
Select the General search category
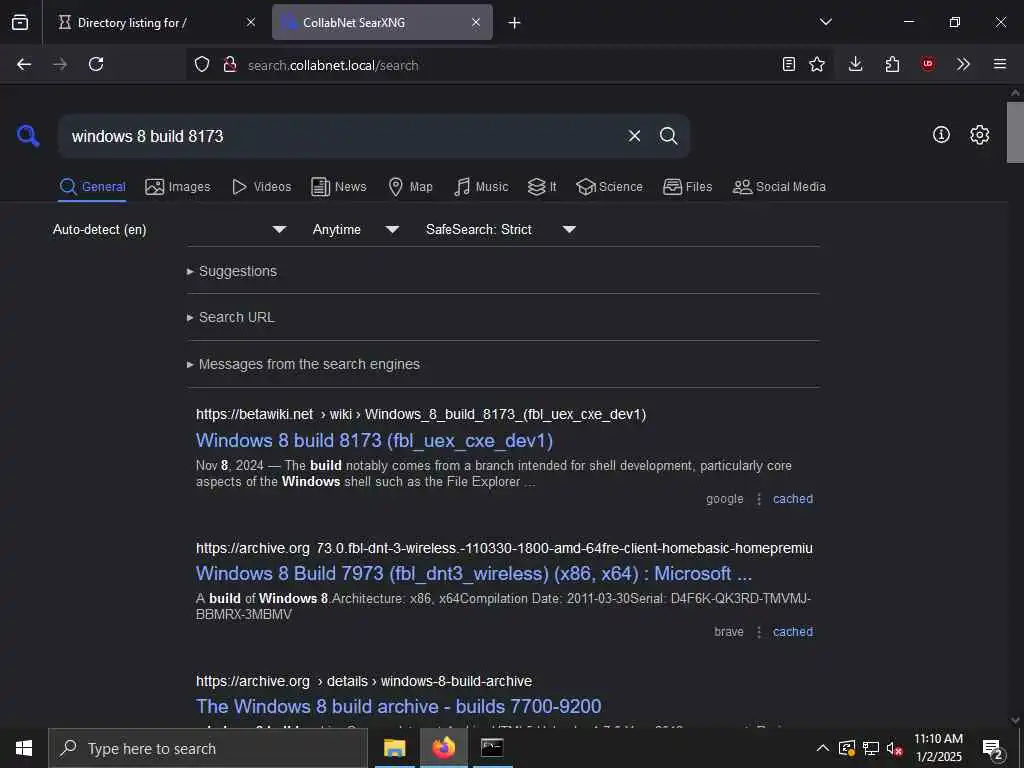pyautogui.click(x=92, y=187)
